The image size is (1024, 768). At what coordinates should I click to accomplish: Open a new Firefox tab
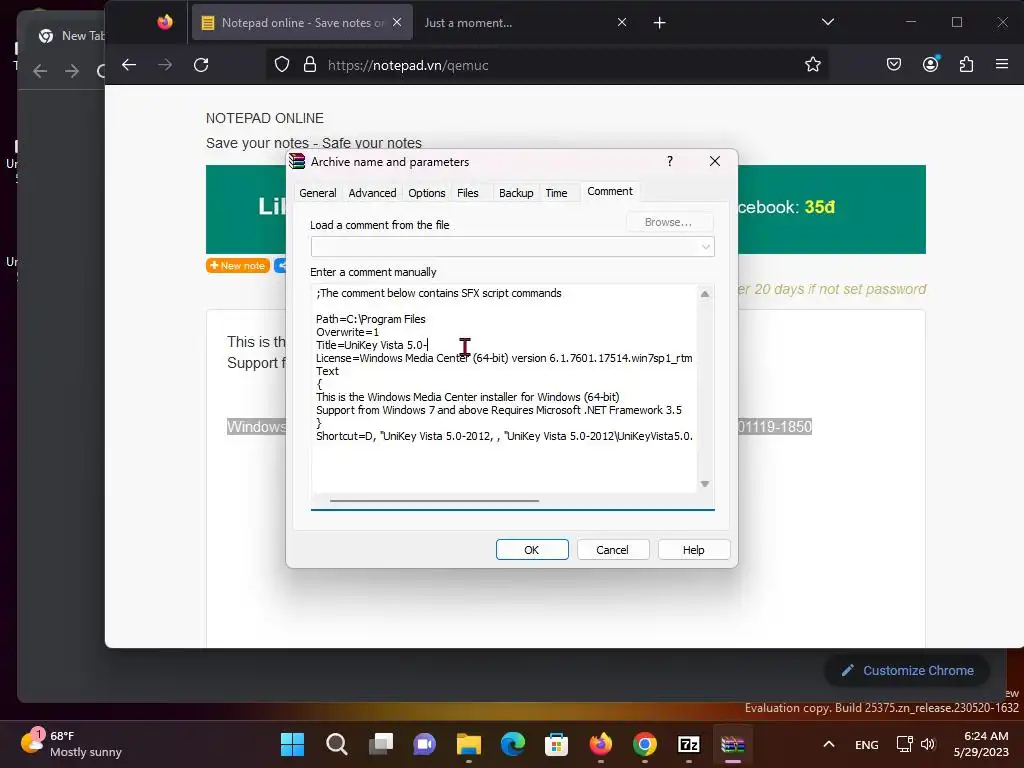click(660, 23)
